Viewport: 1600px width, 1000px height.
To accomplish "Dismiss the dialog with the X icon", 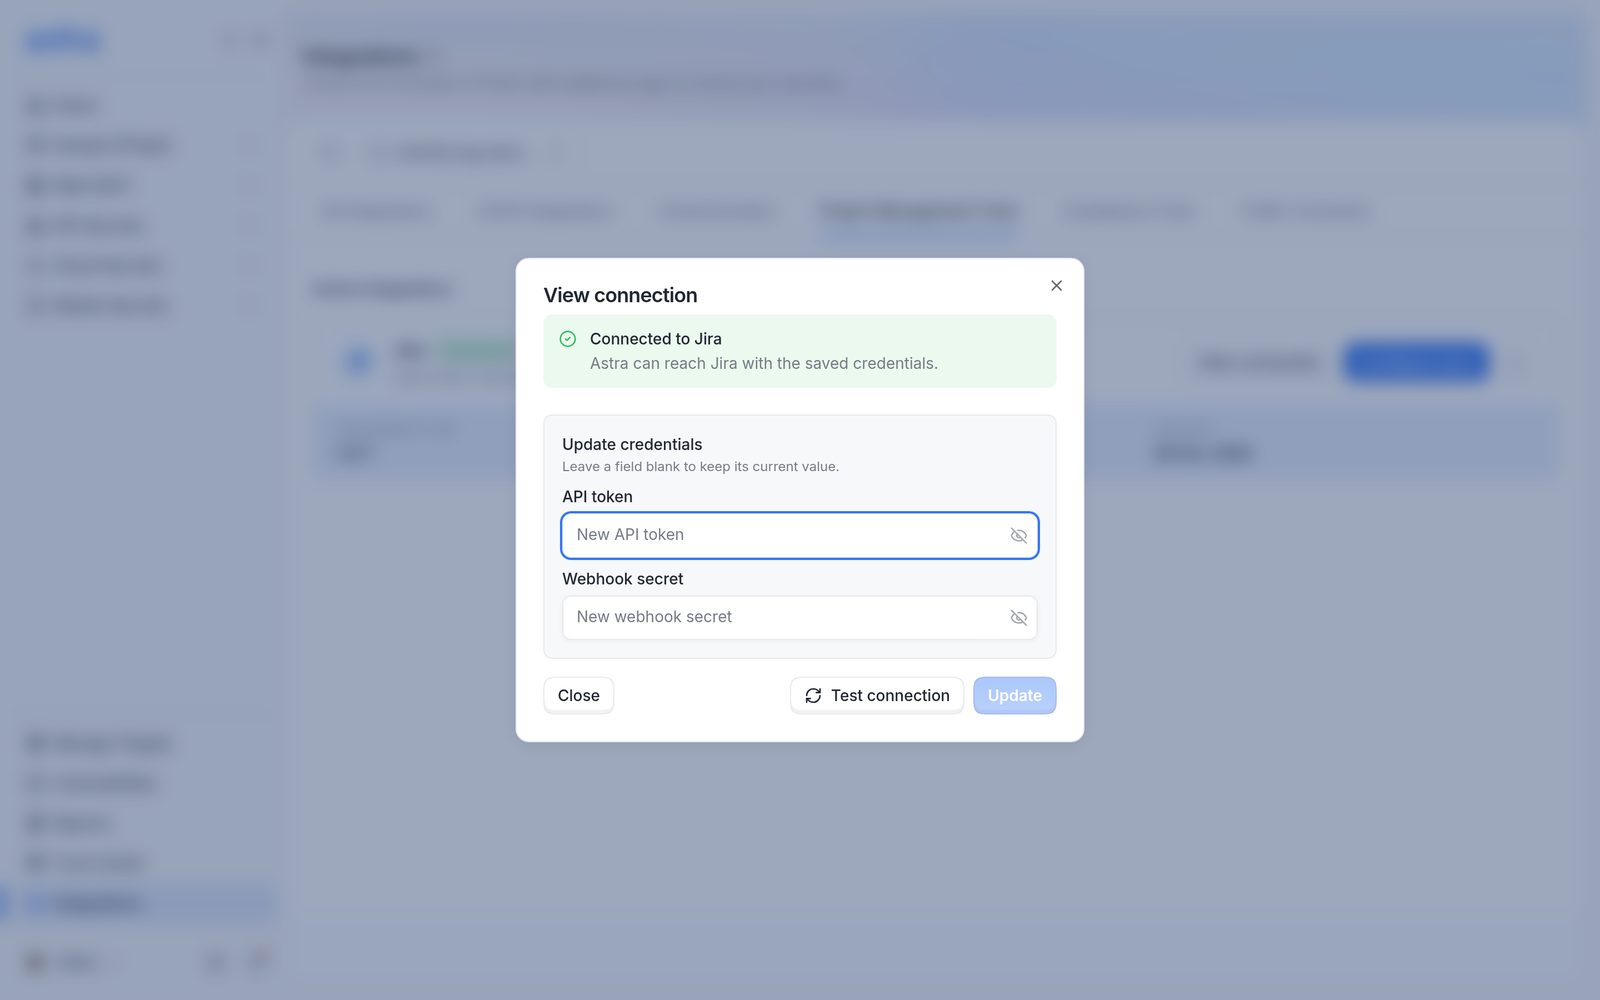I will click(x=1056, y=286).
